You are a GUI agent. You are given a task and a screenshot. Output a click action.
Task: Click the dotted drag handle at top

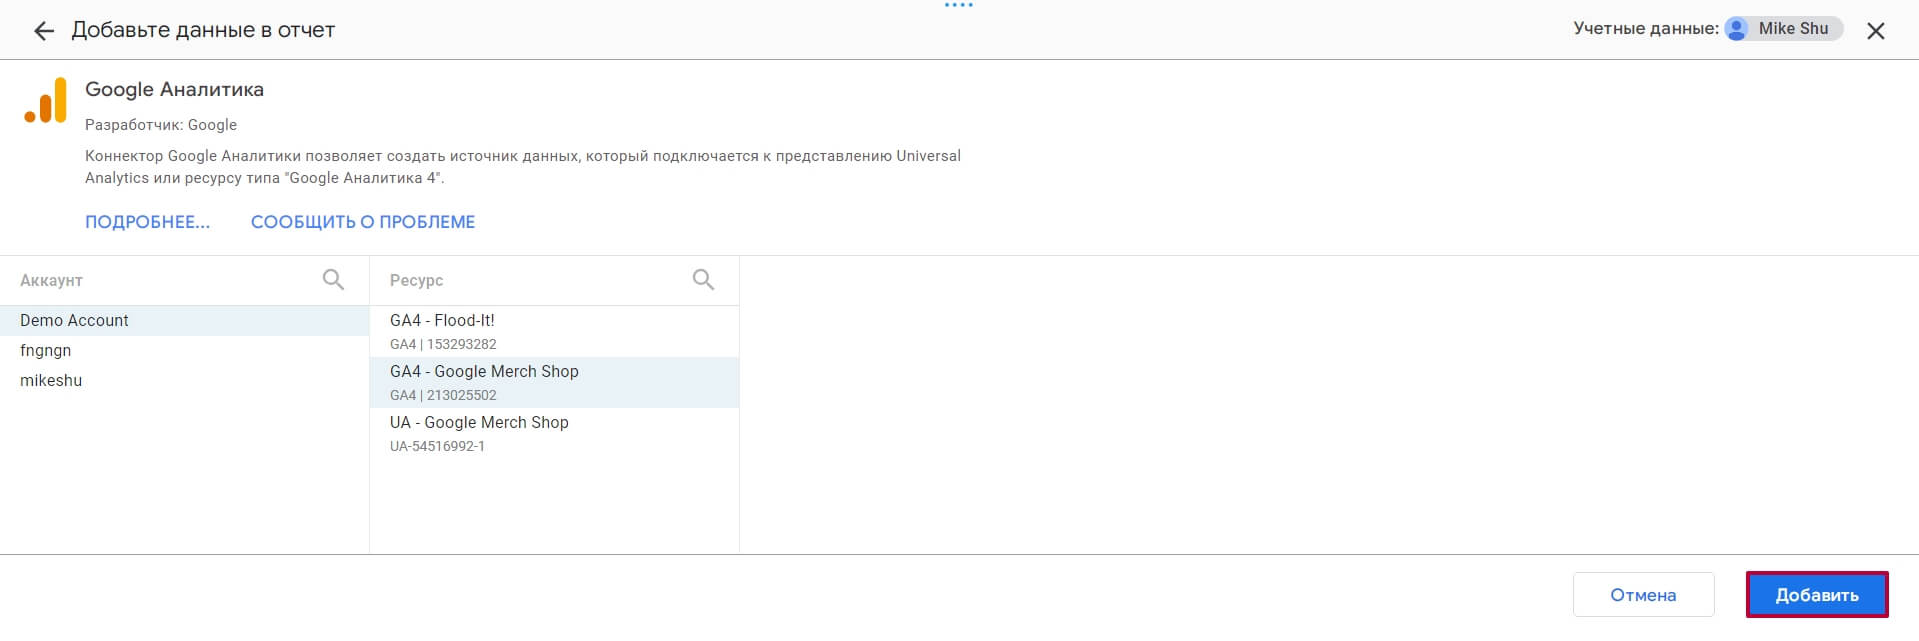(959, 5)
